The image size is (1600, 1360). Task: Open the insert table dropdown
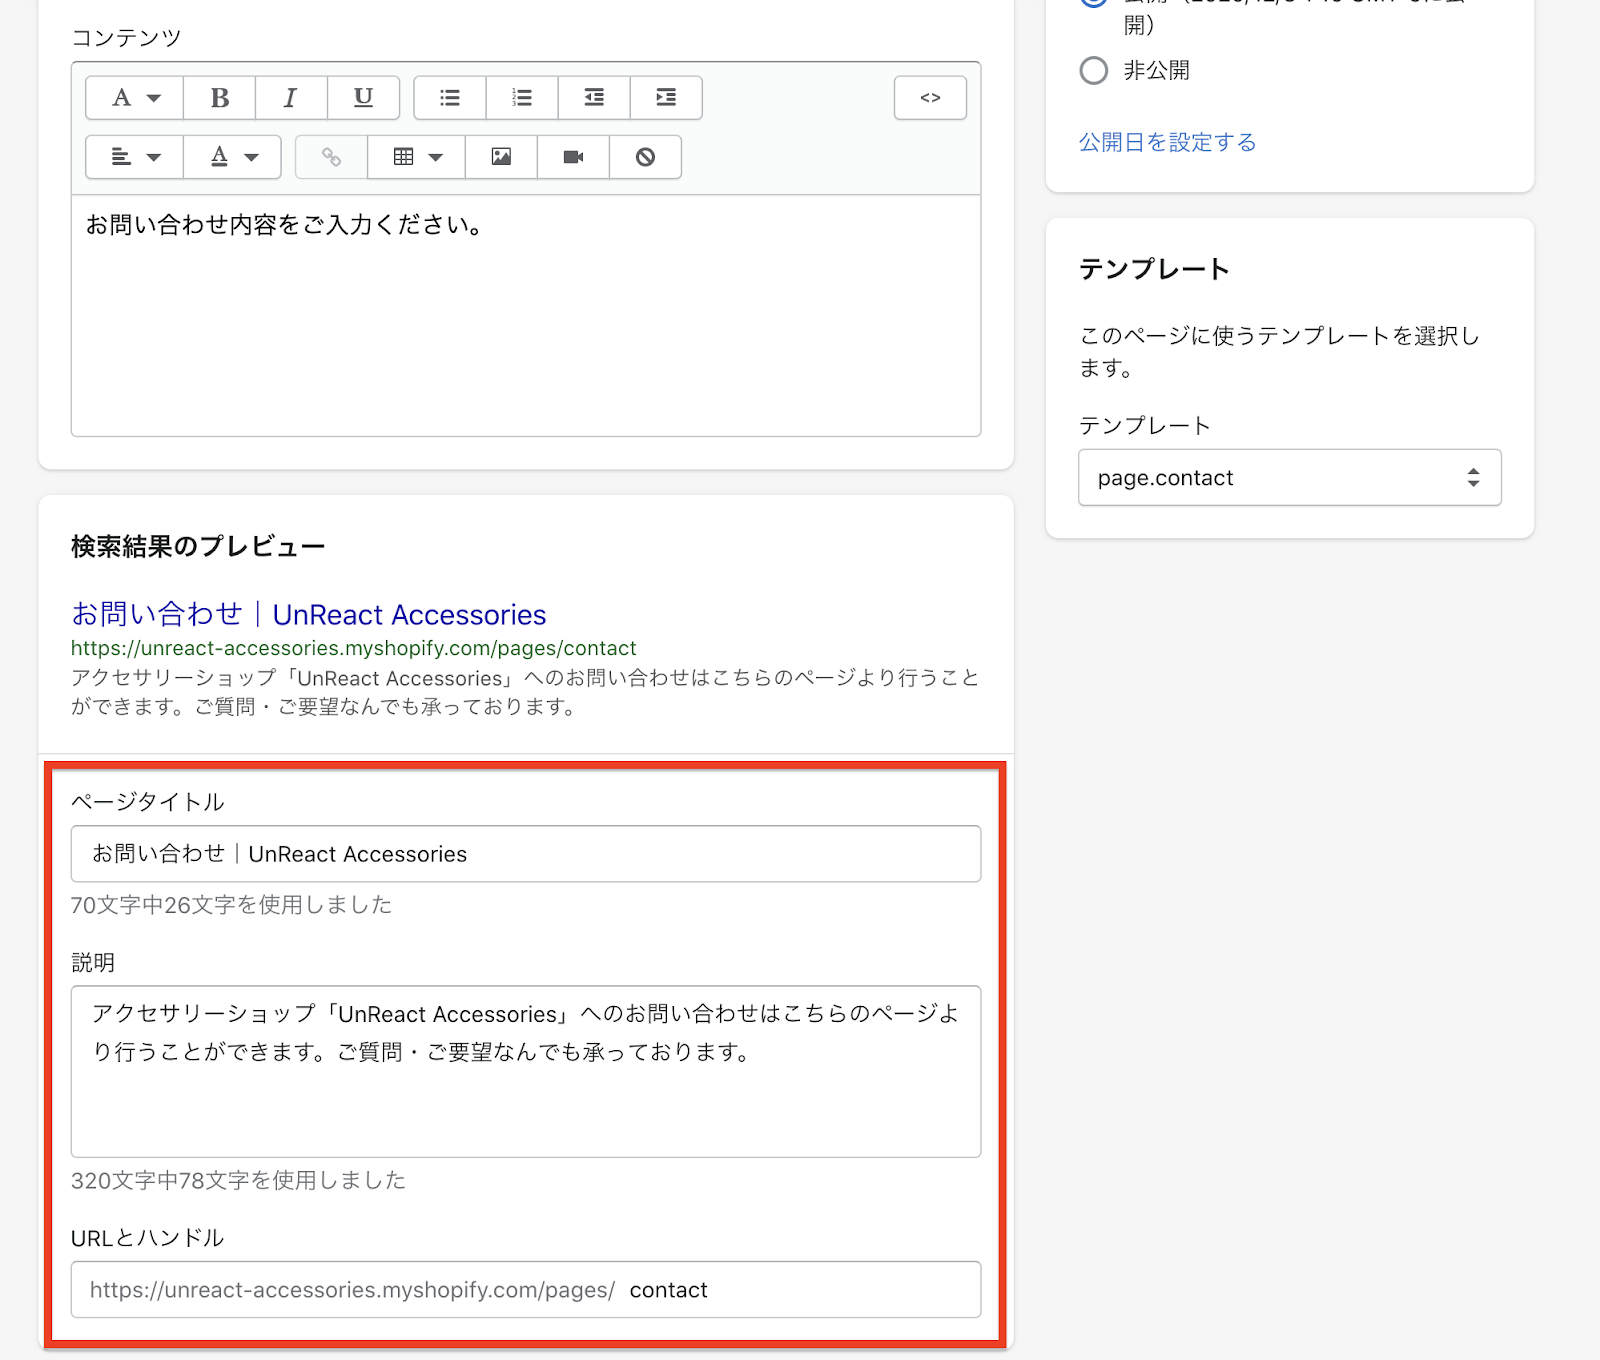pyautogui.click(x=416, y=157)
